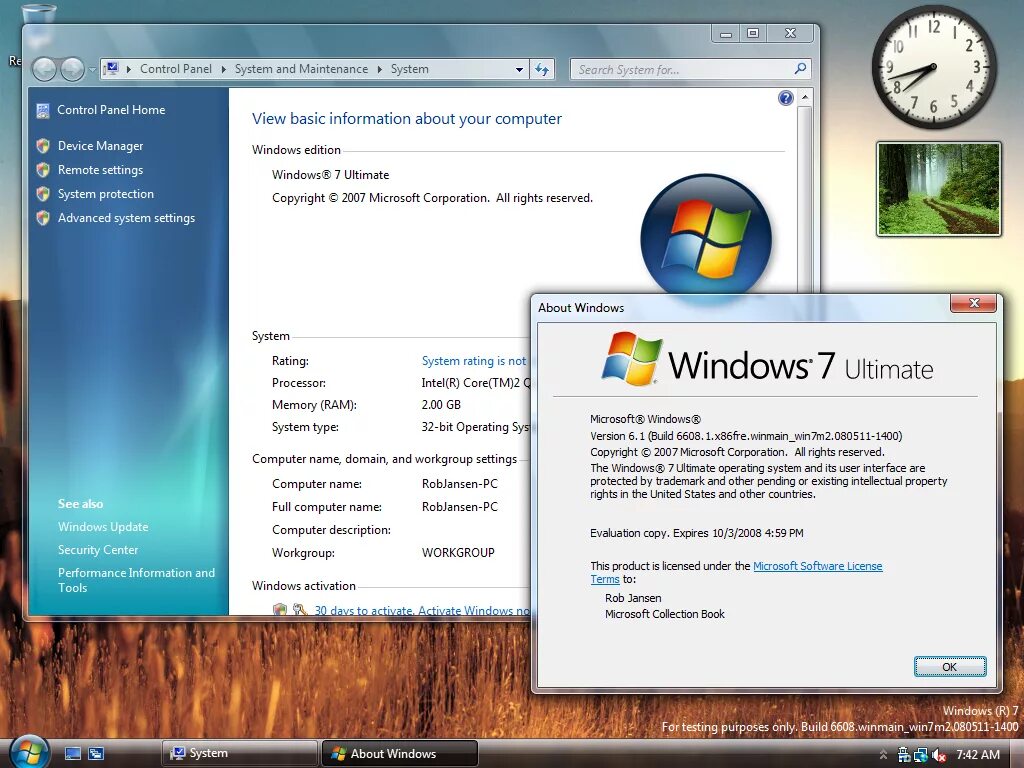
Task: Click Show Desktop quick launch icon
Action: point(72,754)
